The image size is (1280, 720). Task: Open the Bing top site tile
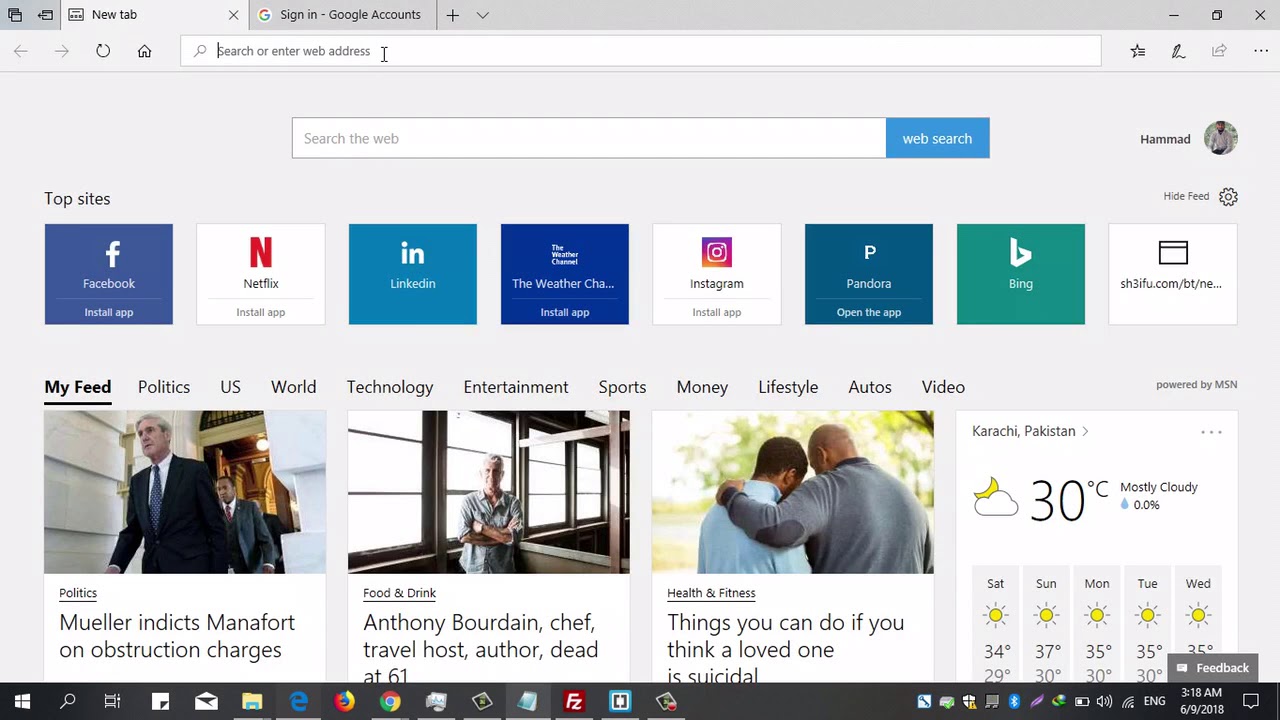[x=1020, y=274]
